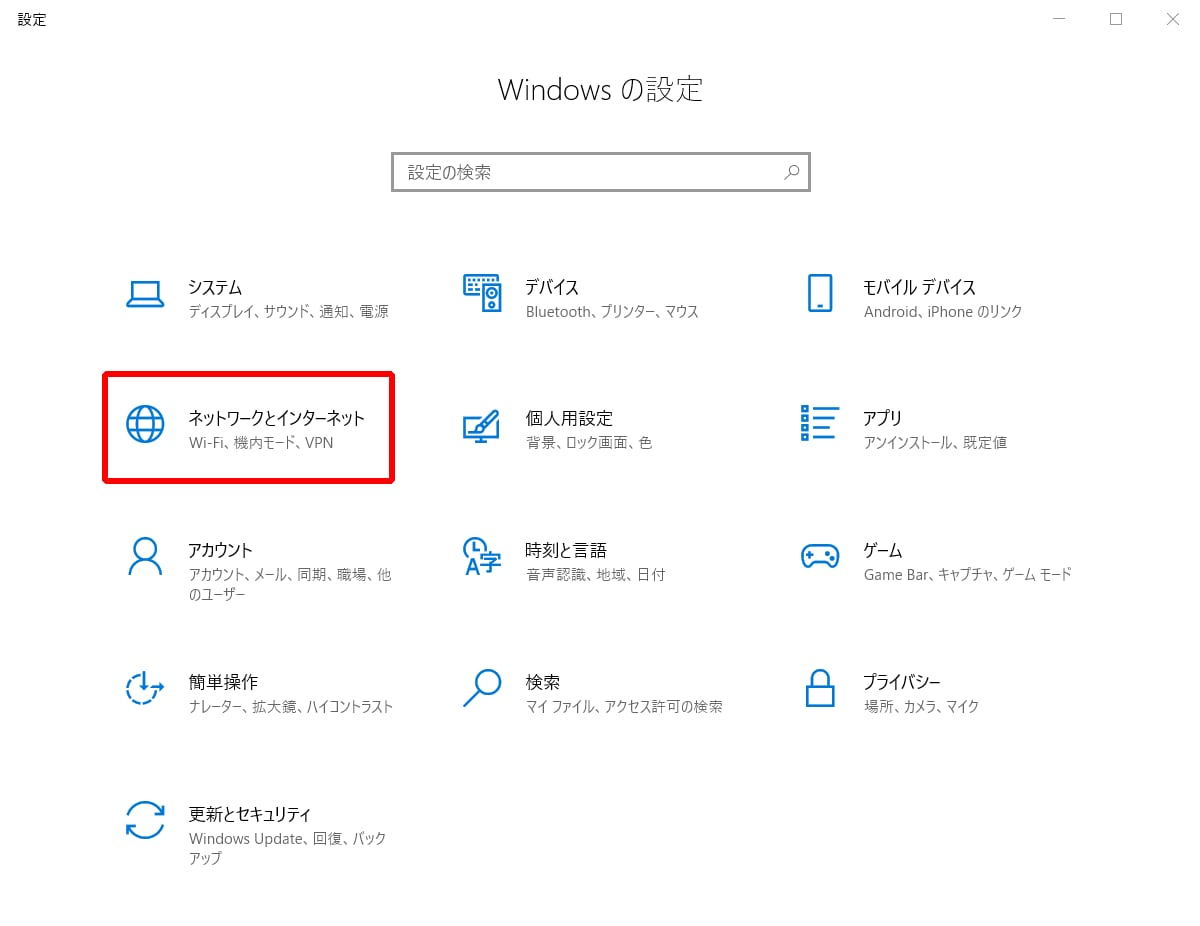Close the 設定 window
The width and height of the screenshot is (1200, 926).
[1173, 19]
